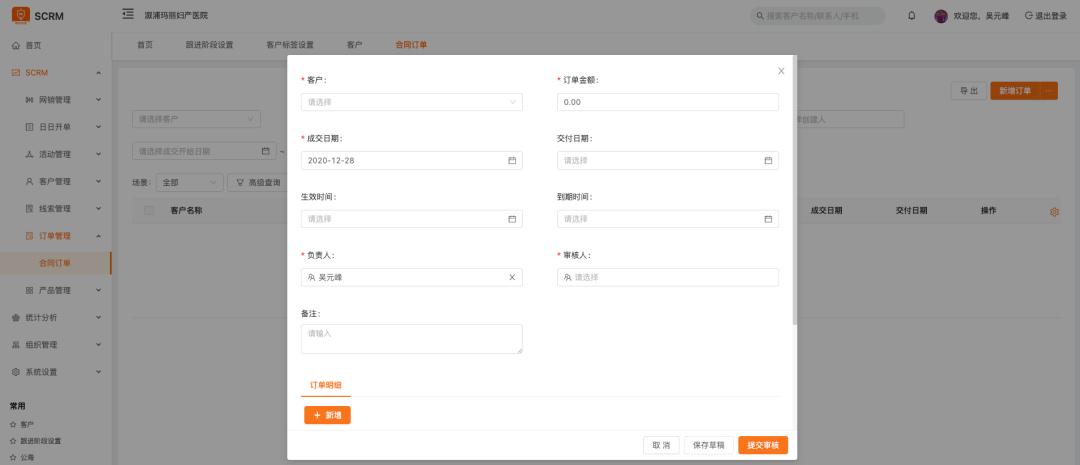Click the 提交审核 button
Image resolution: width=1080 pixels, height=465 pixels.
[x=763, y=445]
